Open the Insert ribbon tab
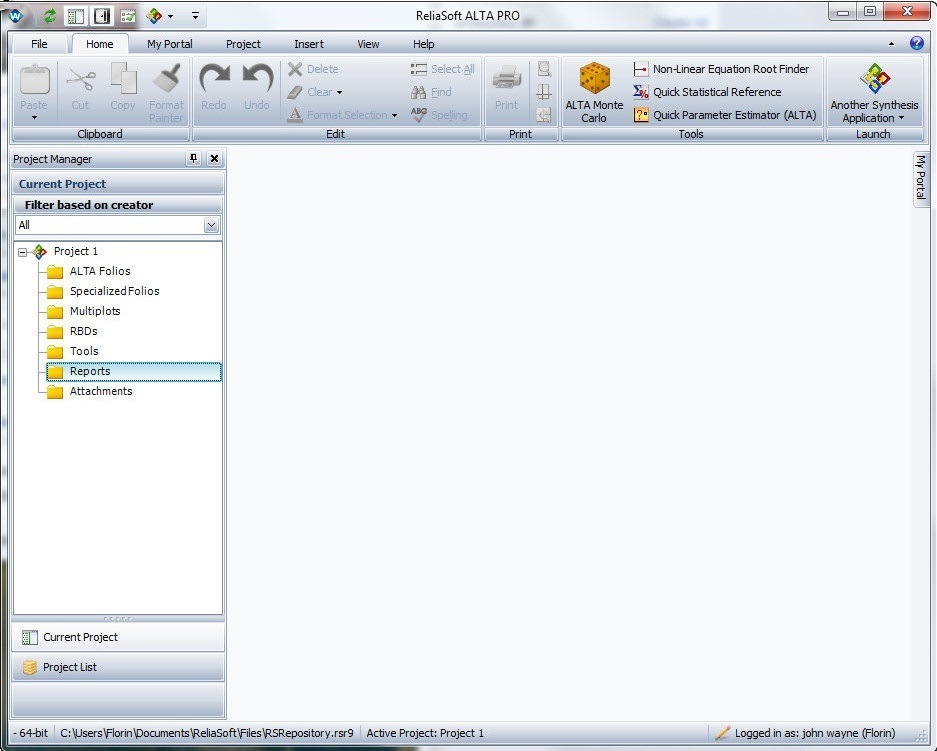Screen dimensions: 937x751 (x=309, y=44)
